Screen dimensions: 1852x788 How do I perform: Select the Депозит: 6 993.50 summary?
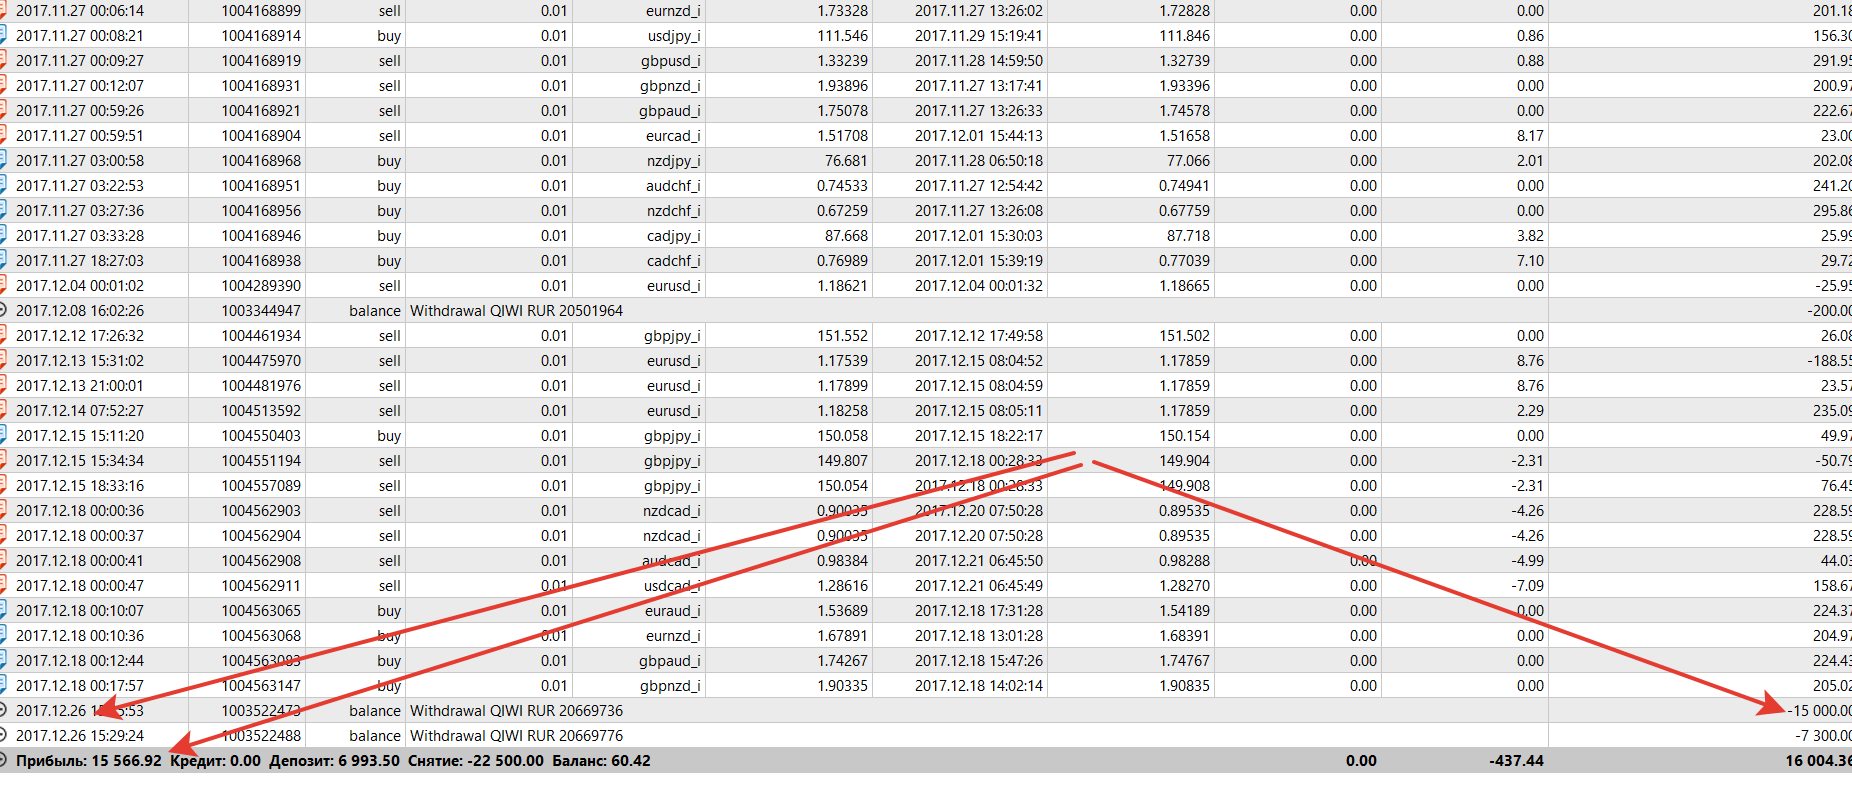(x=334, y=760)
